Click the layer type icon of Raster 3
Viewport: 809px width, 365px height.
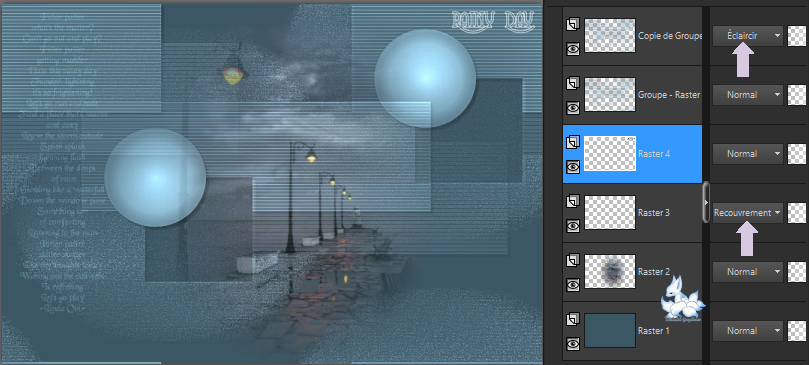click(x=573, y=201)
